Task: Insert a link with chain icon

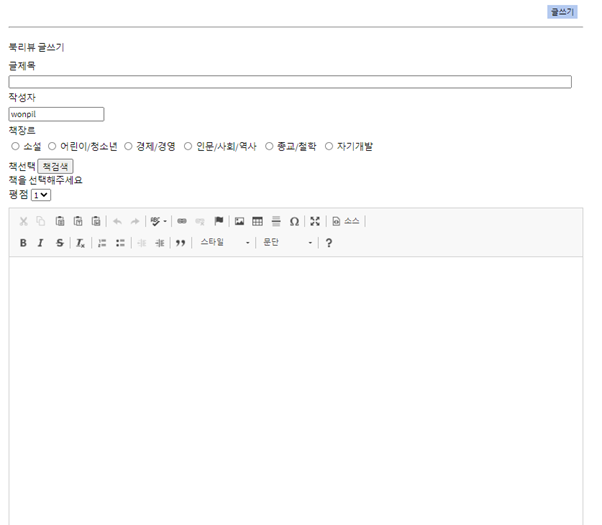Action: 182,221
